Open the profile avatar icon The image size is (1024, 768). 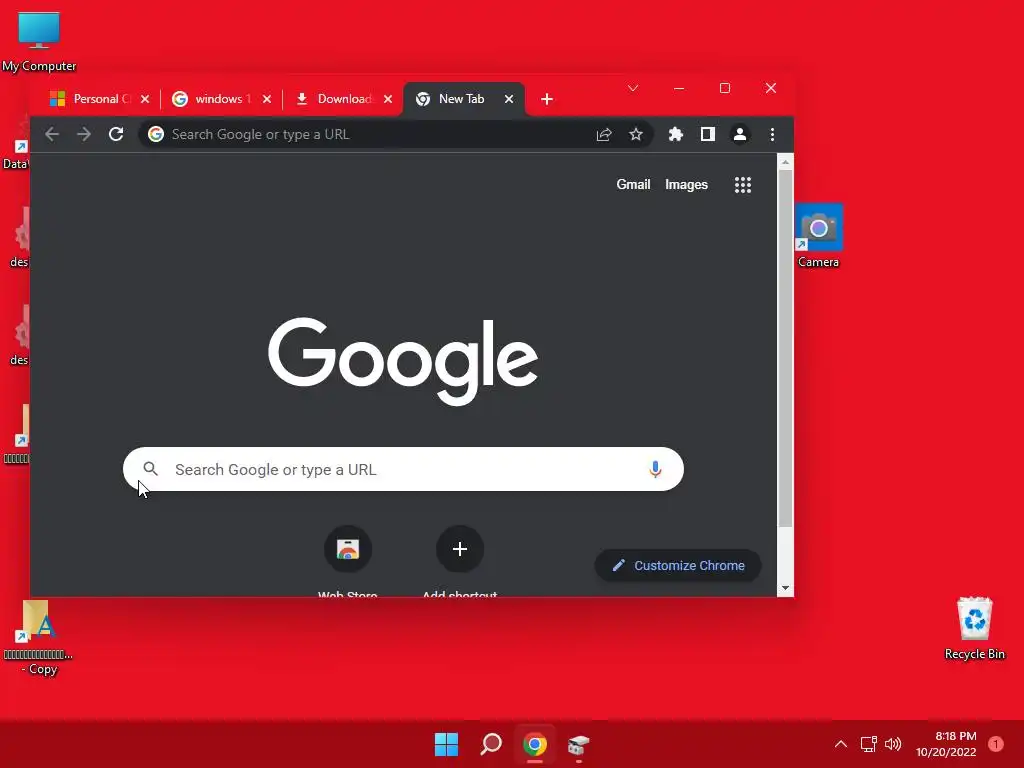point(739,135)
